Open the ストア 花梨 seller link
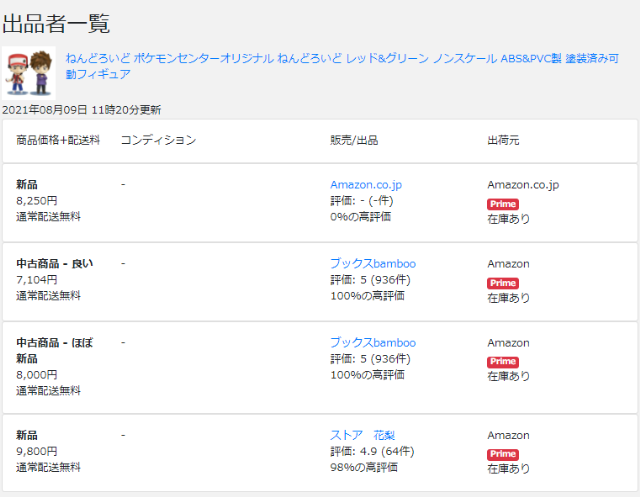This screenshot has width=640, height=497. (x=362, y=435)
